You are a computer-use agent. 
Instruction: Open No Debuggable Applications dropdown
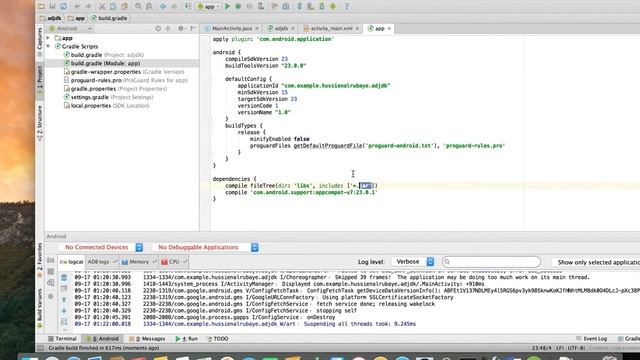click(206, 247)
